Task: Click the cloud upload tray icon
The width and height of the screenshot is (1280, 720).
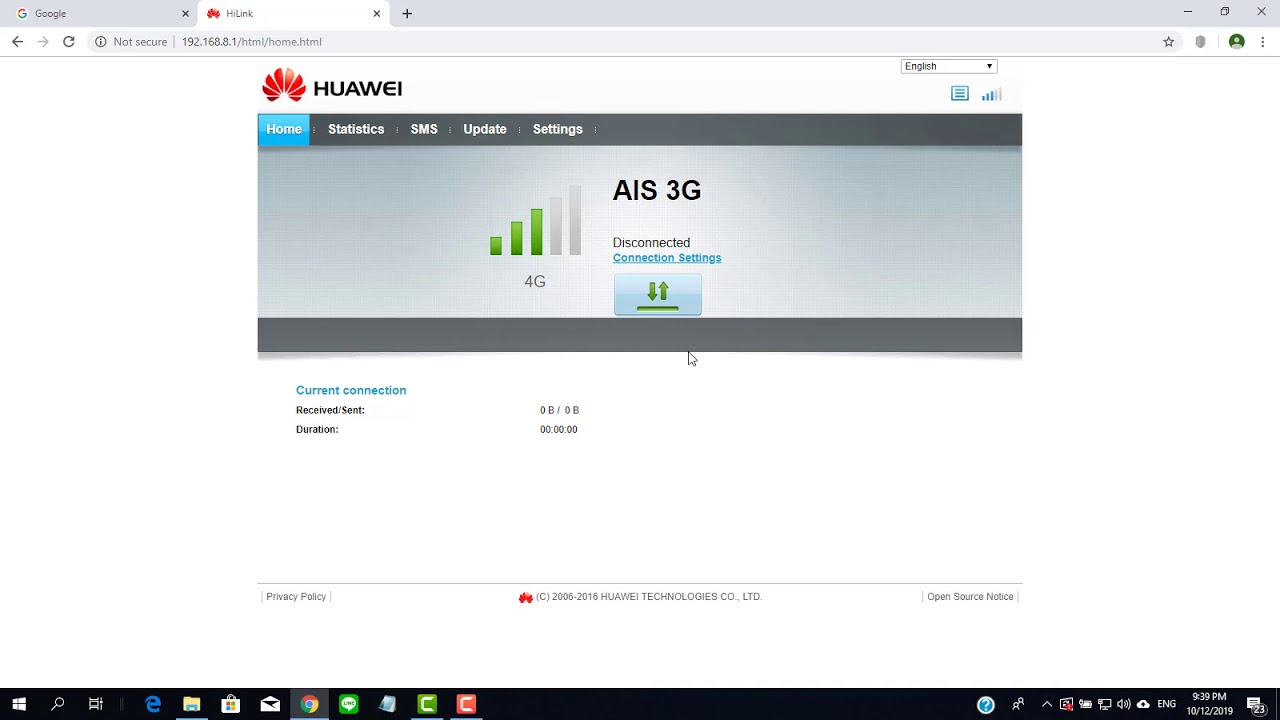Action: (x=1143, y=704)
